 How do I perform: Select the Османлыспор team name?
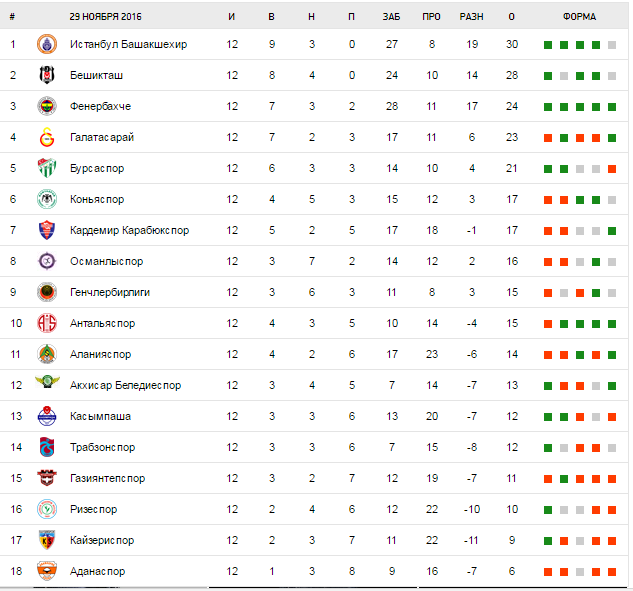point(106,261)
